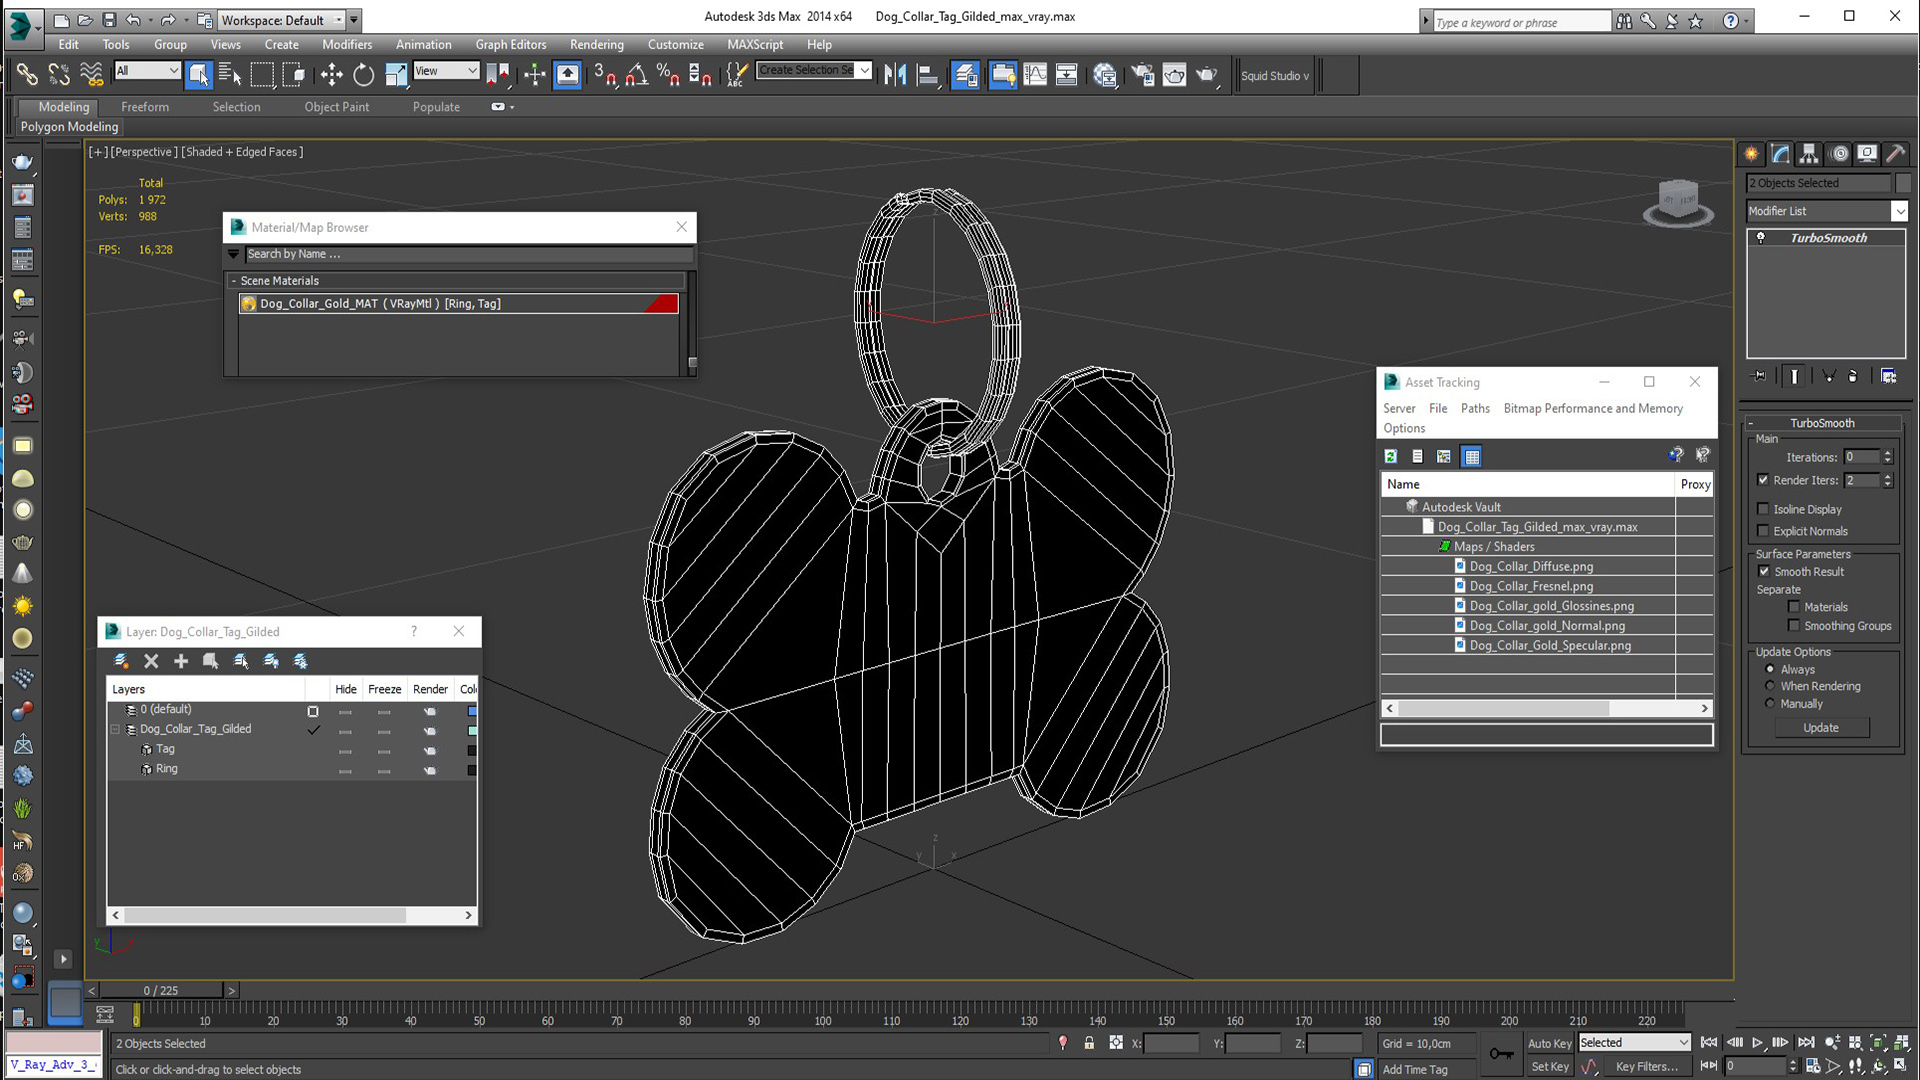Click the Mirror tool icon
This screenshot has width=1920, height=1080.
click(x=895, y=75)
